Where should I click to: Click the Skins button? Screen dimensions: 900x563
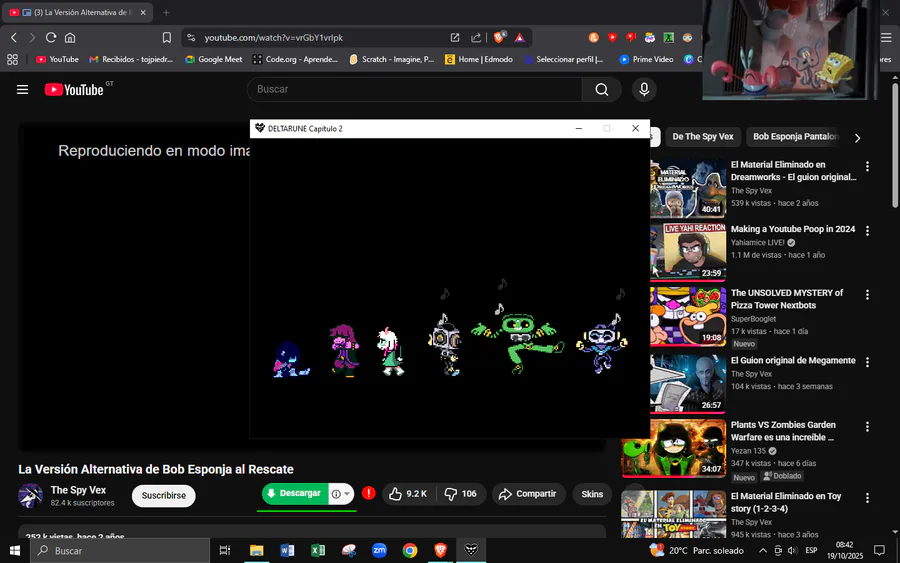click(x=592, y=494)
